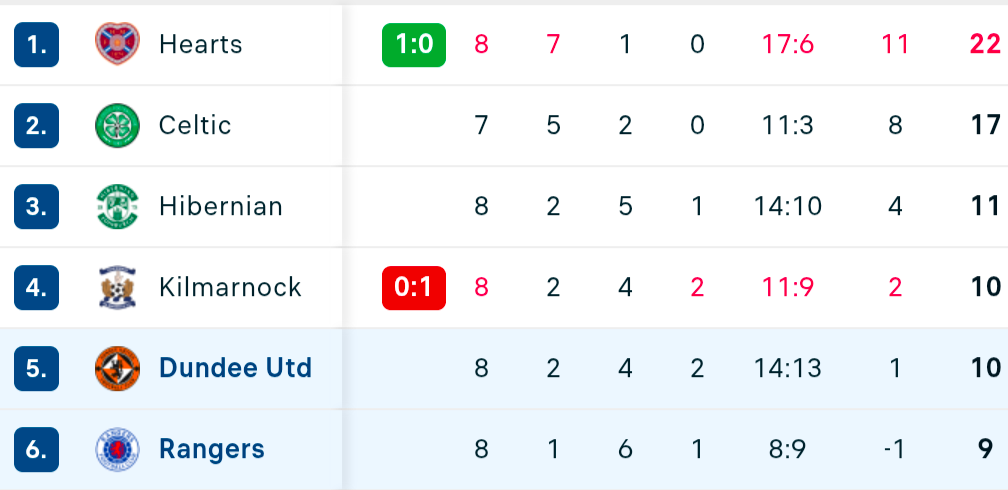Click the rank 4 position badge
This screenshot has width=1008, height=490.
[x=37, y=287]
